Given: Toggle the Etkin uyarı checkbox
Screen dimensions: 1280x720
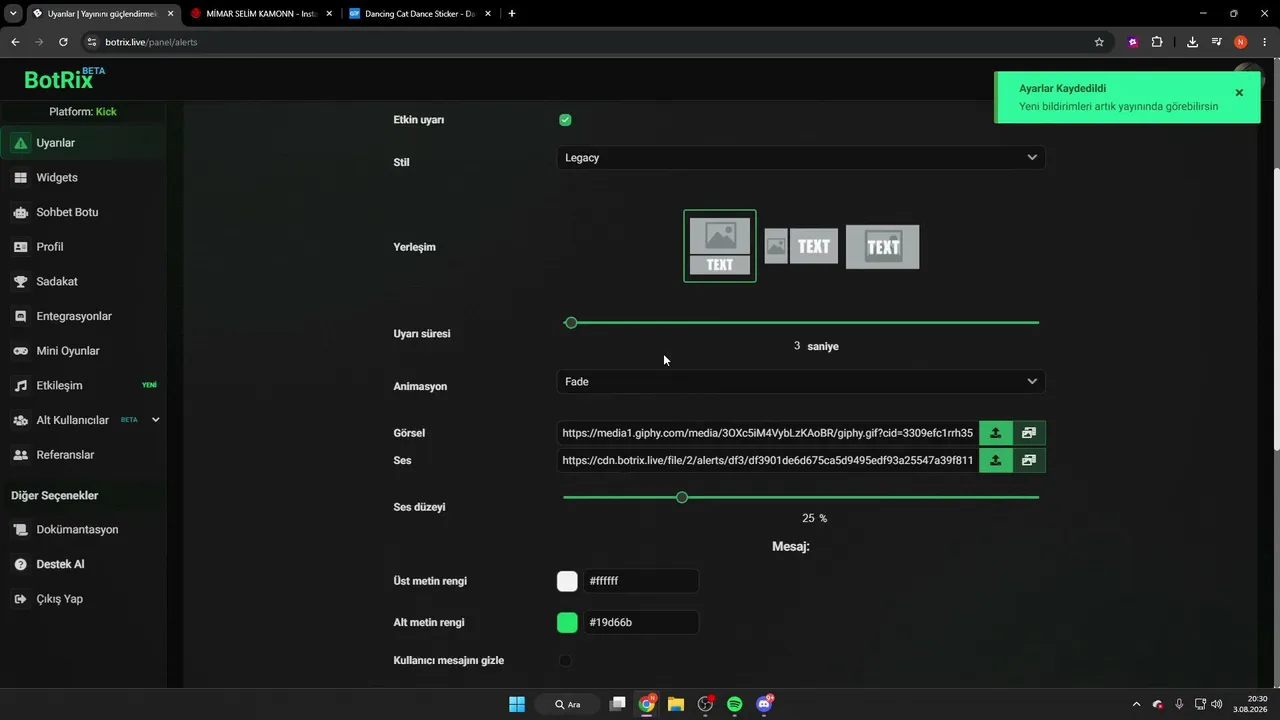Looking at the screenshot, I should coord(565,120).
